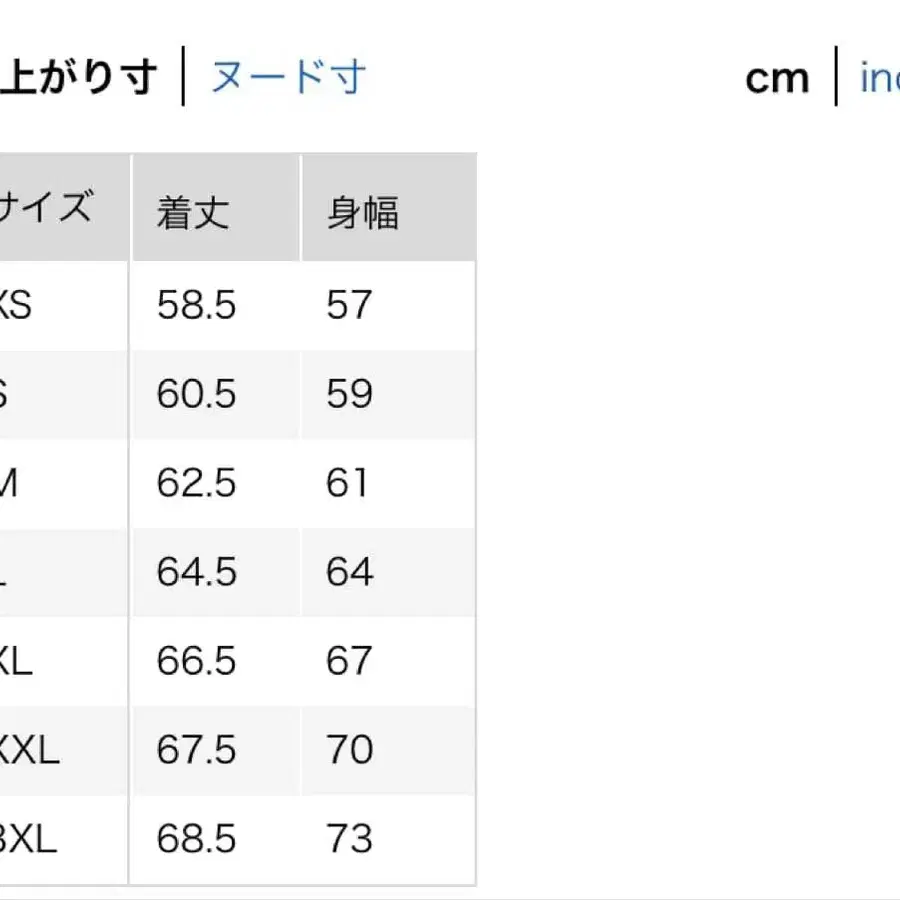Switch to the ヌード寸 measurement tab
This screenshot has height=900, width=900.
tap(288, 75)
